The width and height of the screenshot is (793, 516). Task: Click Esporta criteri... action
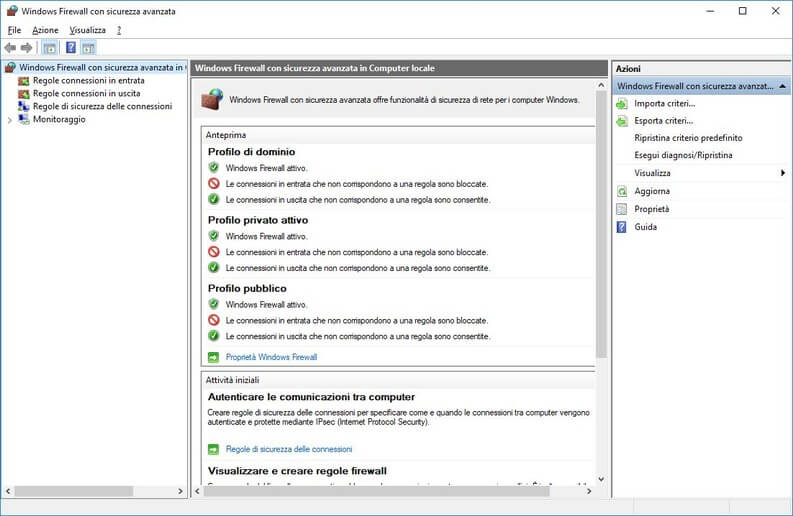coord(664,121)
